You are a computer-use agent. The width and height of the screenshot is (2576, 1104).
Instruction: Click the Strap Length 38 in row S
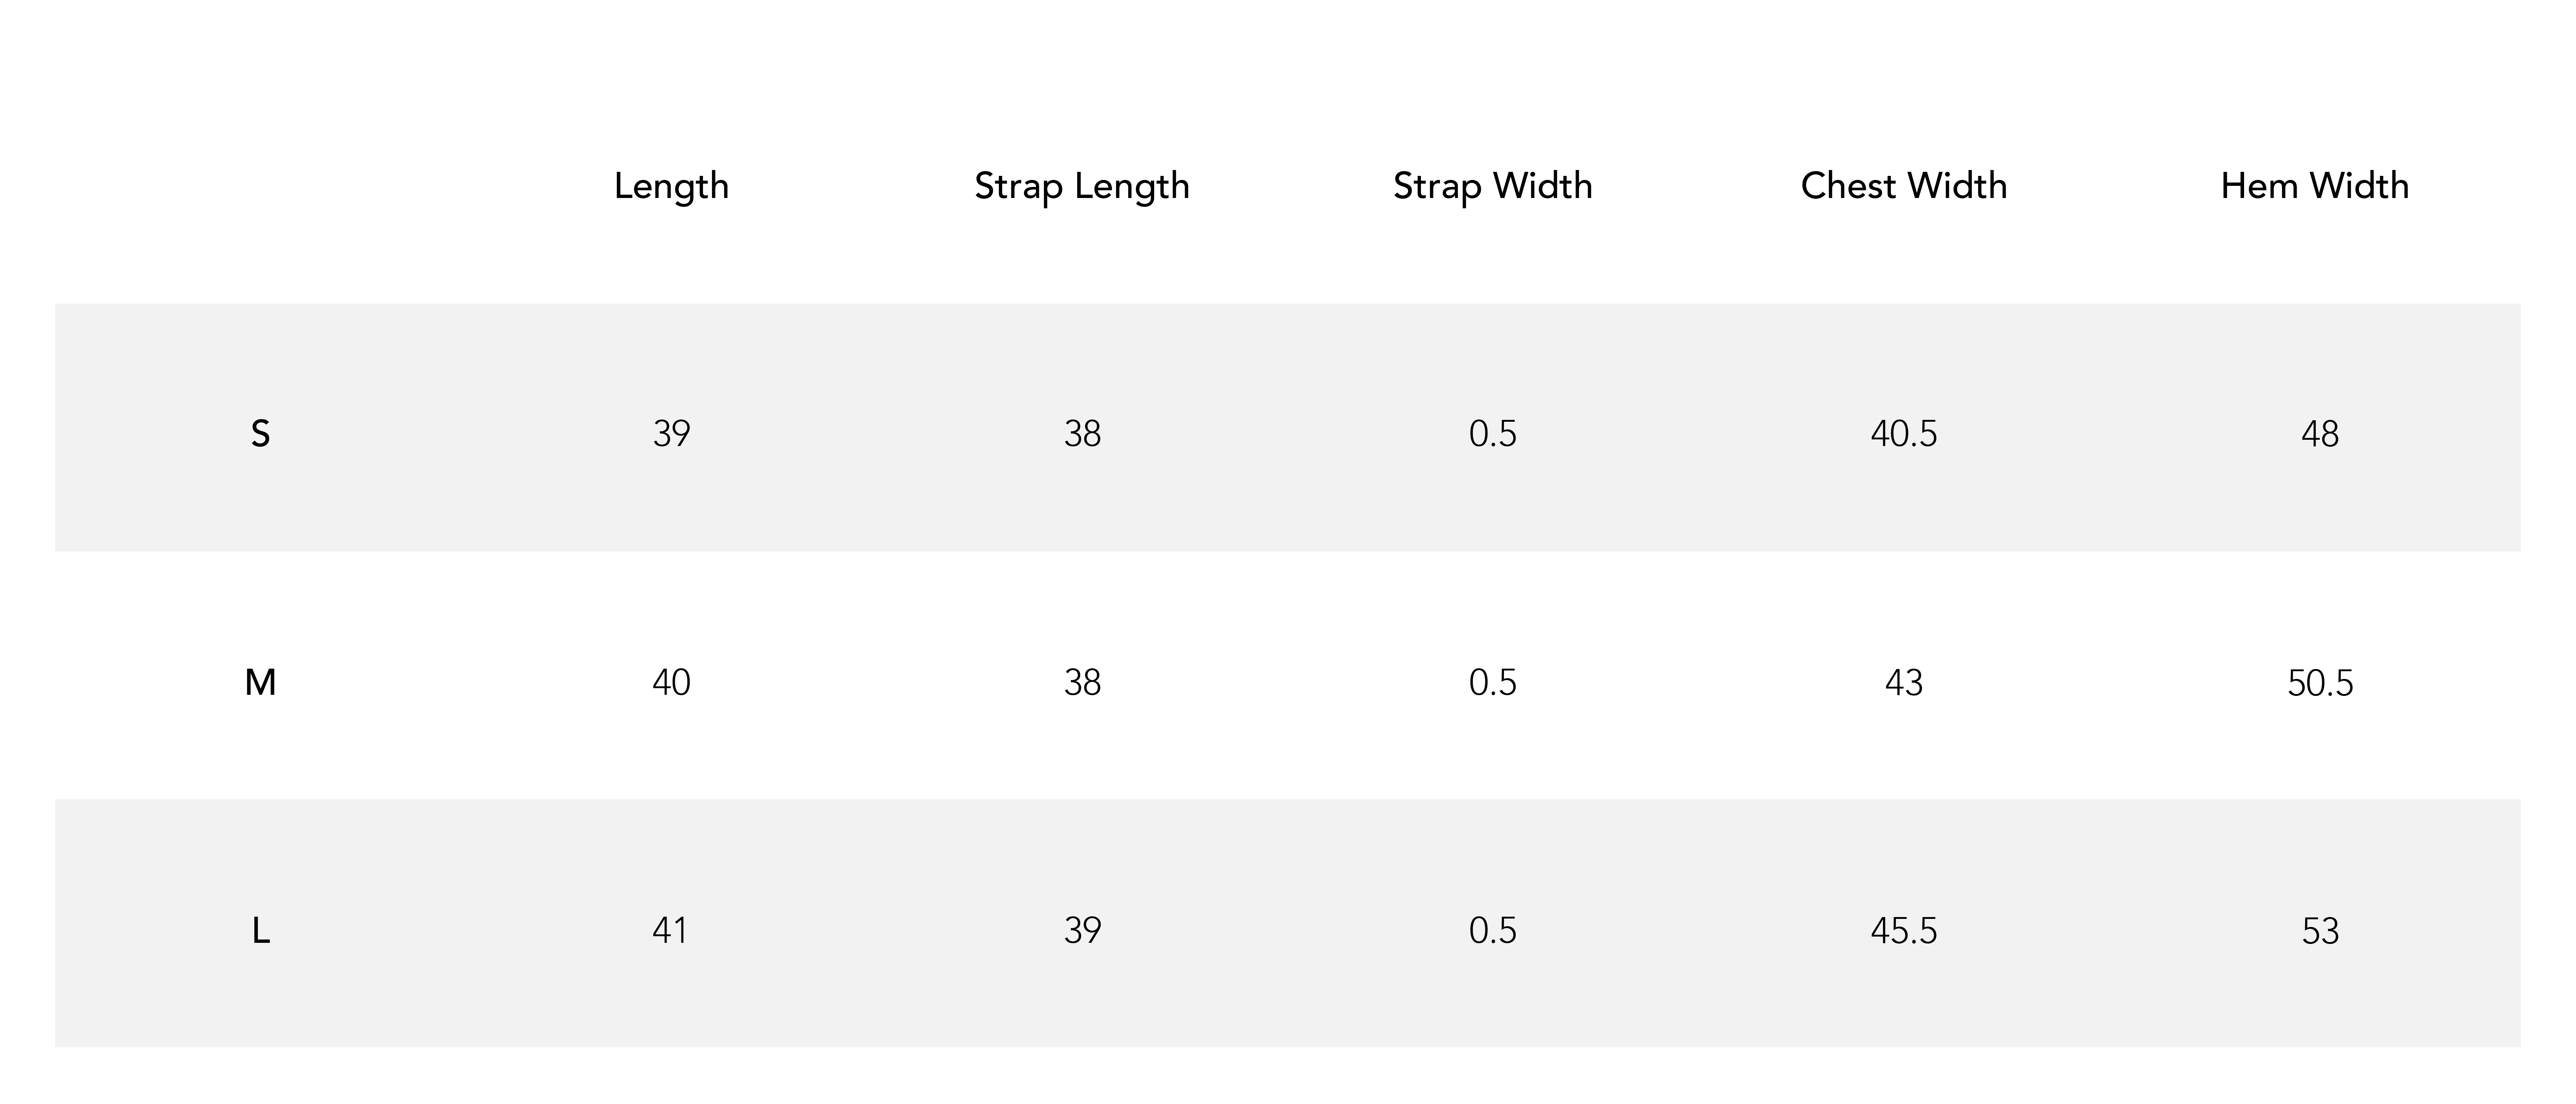(1082, 434)
